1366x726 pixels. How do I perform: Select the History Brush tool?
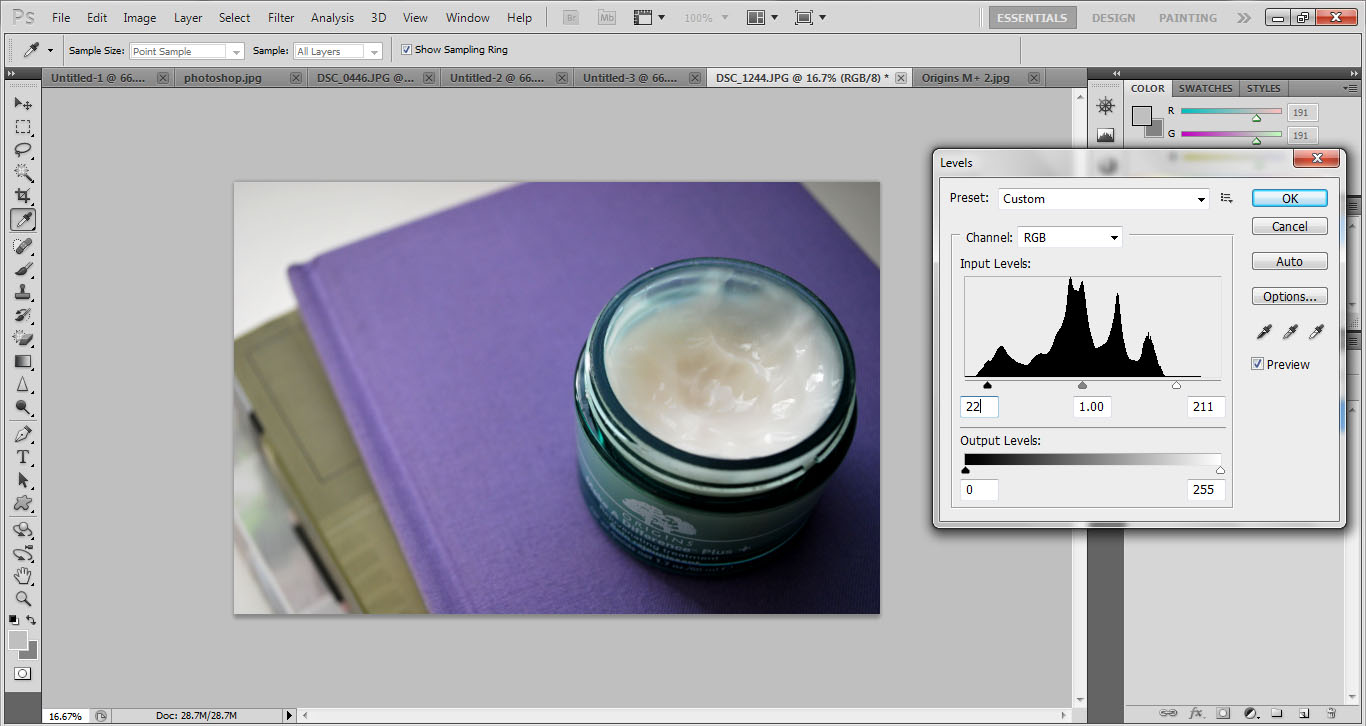point(22,315)
